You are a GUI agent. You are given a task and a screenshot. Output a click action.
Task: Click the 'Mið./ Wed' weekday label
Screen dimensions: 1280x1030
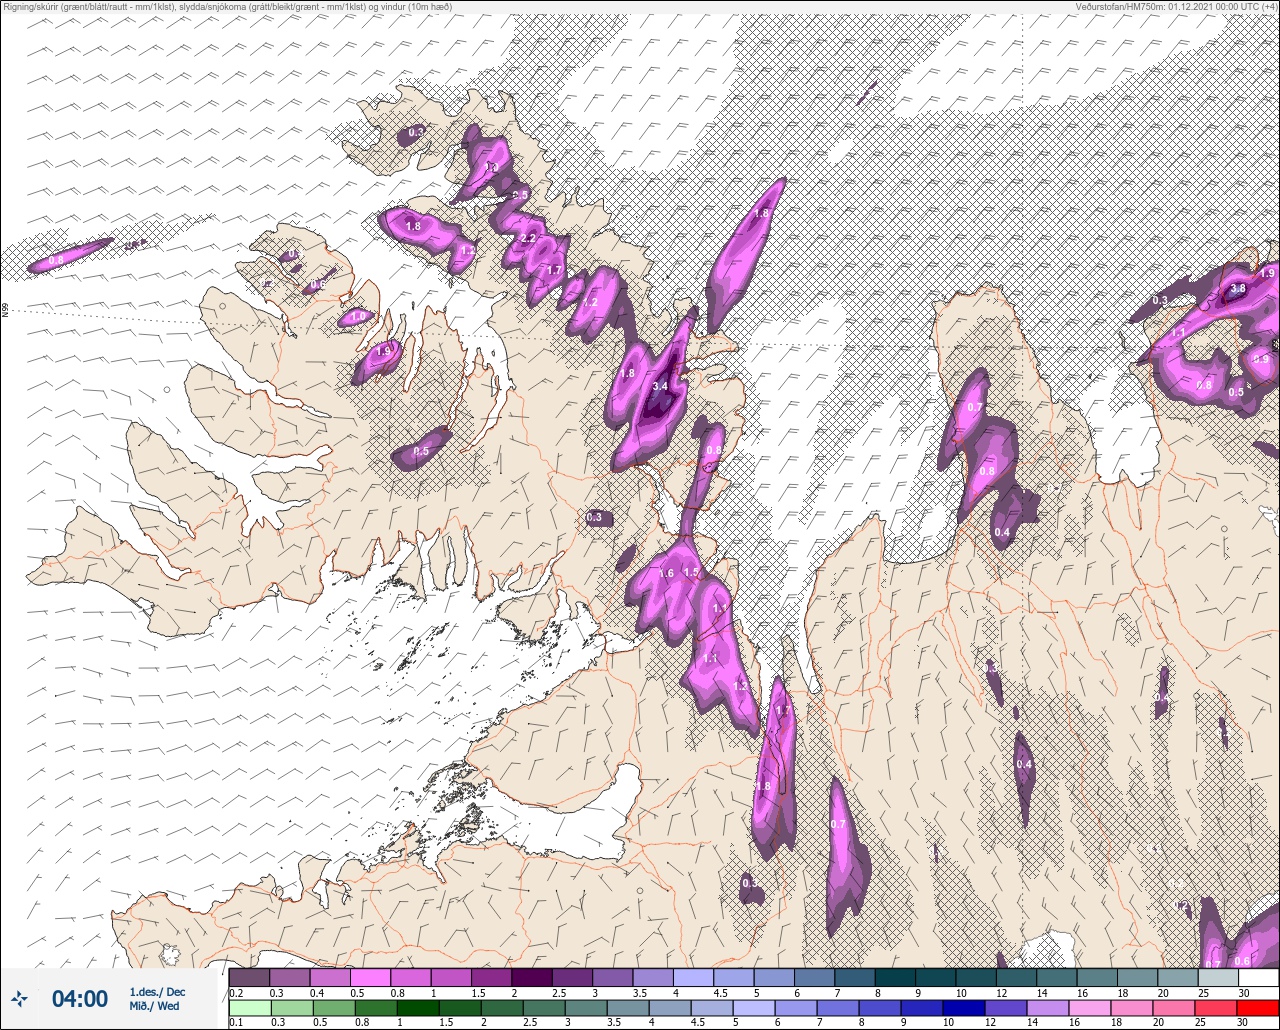tap(155, 1006)
